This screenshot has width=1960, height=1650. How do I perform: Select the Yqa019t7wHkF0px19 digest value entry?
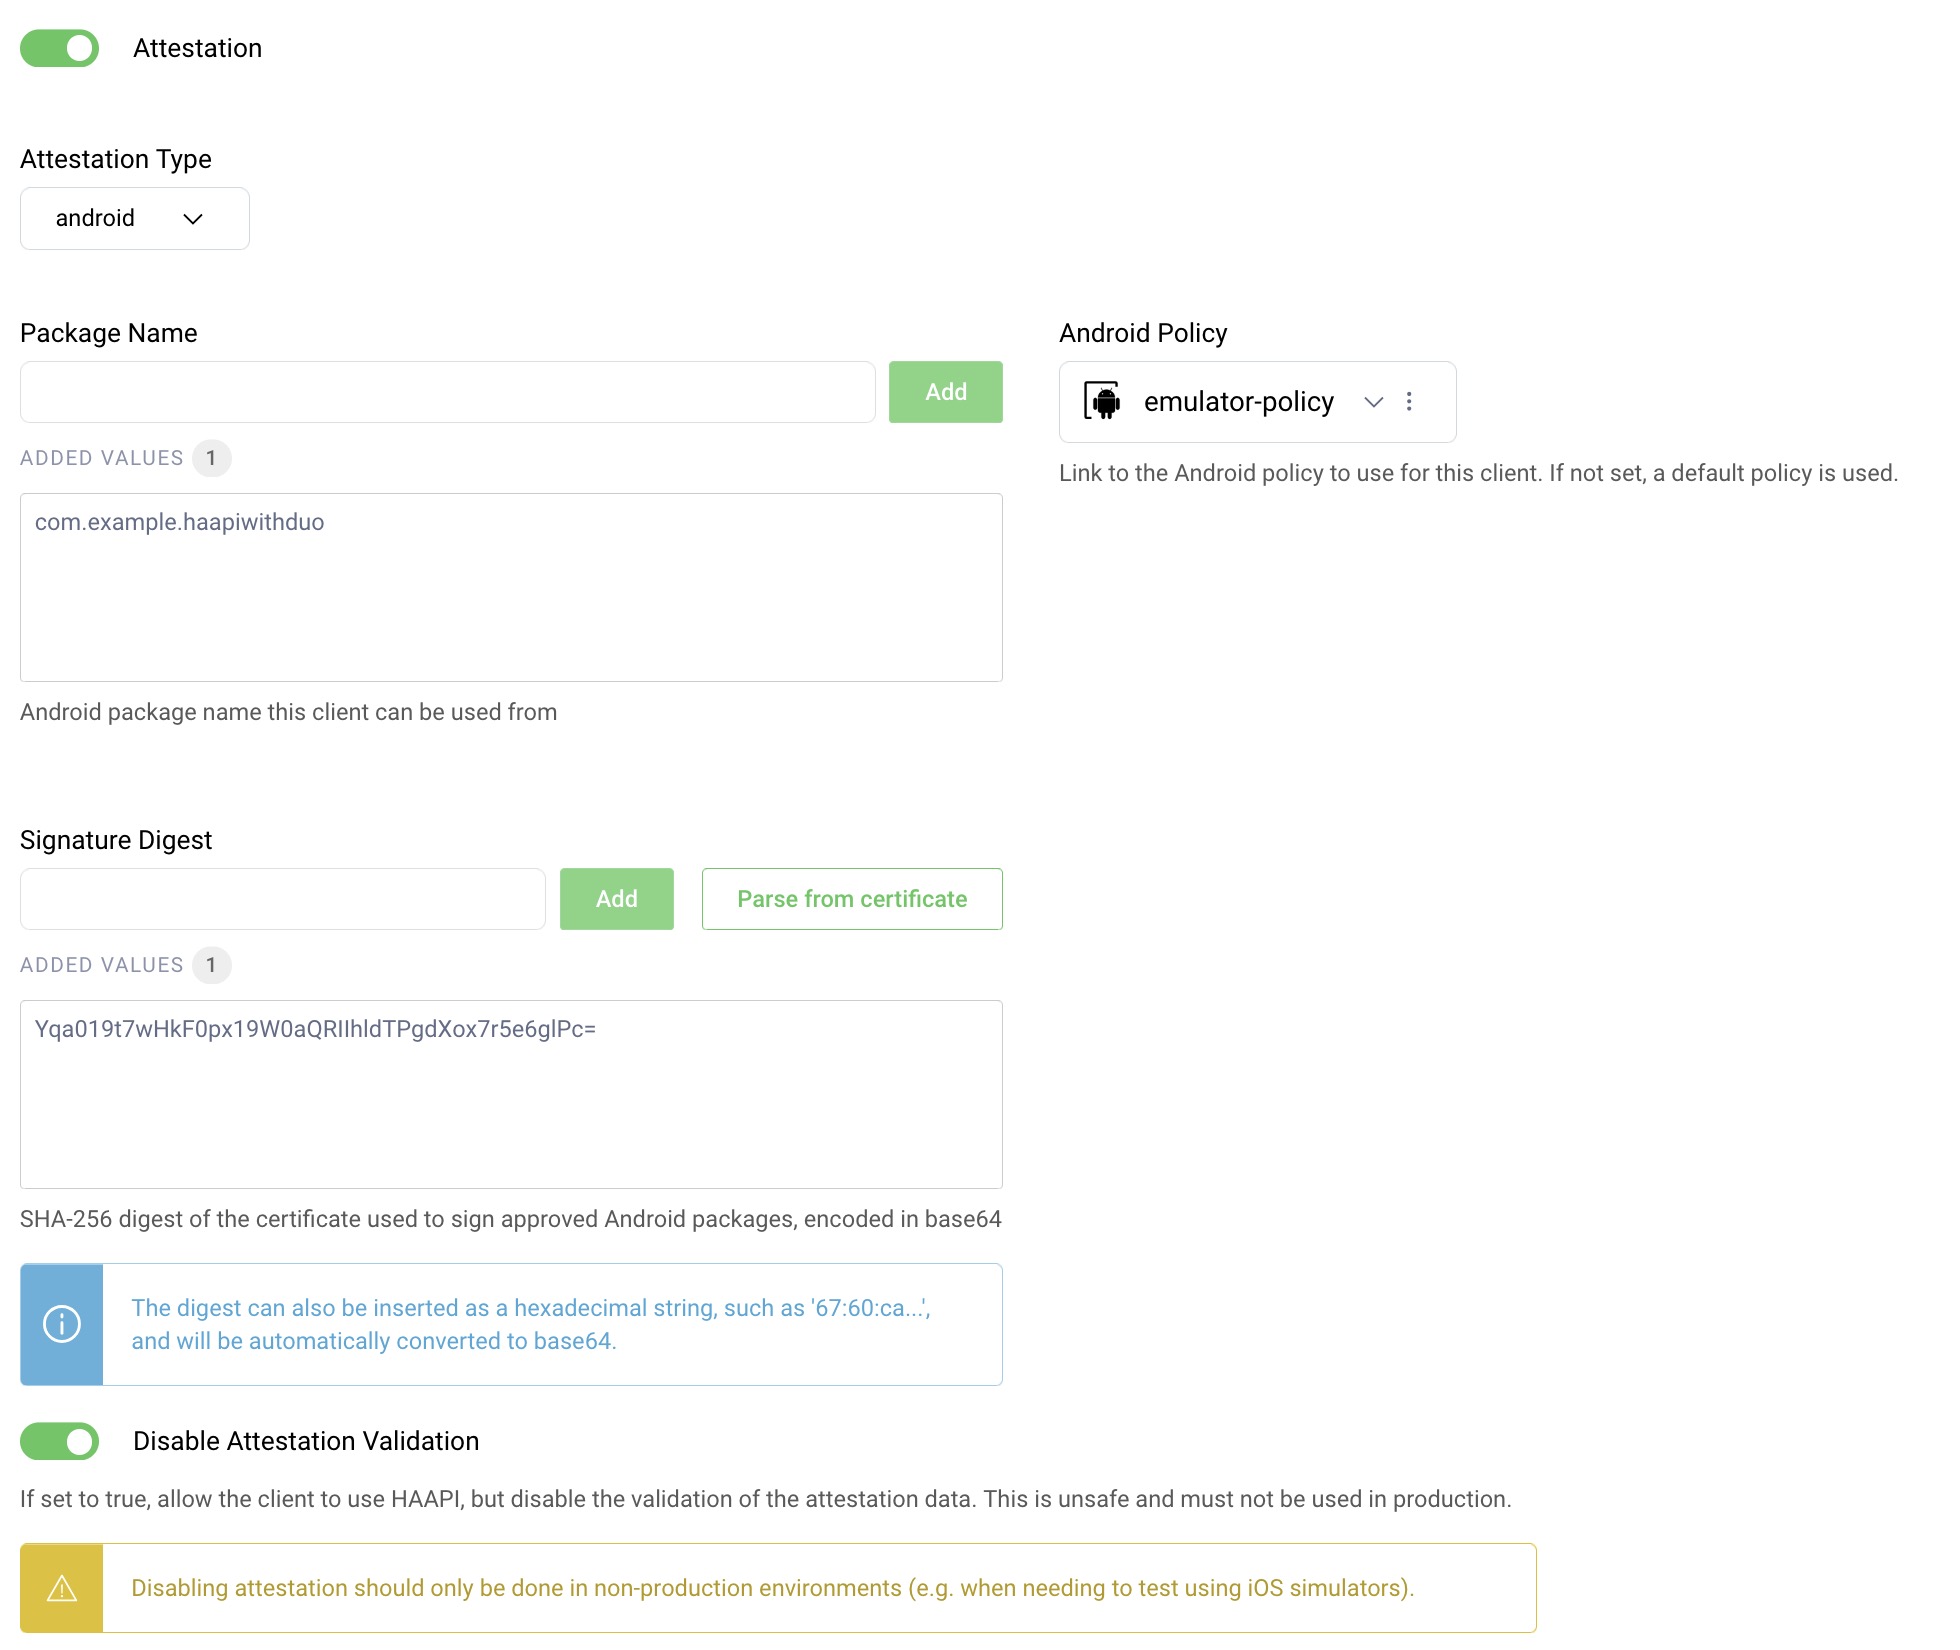coord(315,1029)
